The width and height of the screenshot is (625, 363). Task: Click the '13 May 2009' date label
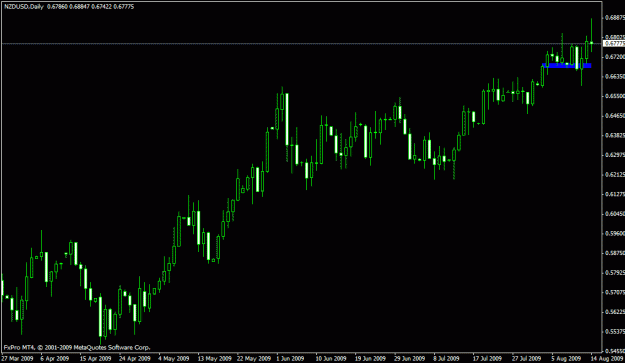coord(214,358)
